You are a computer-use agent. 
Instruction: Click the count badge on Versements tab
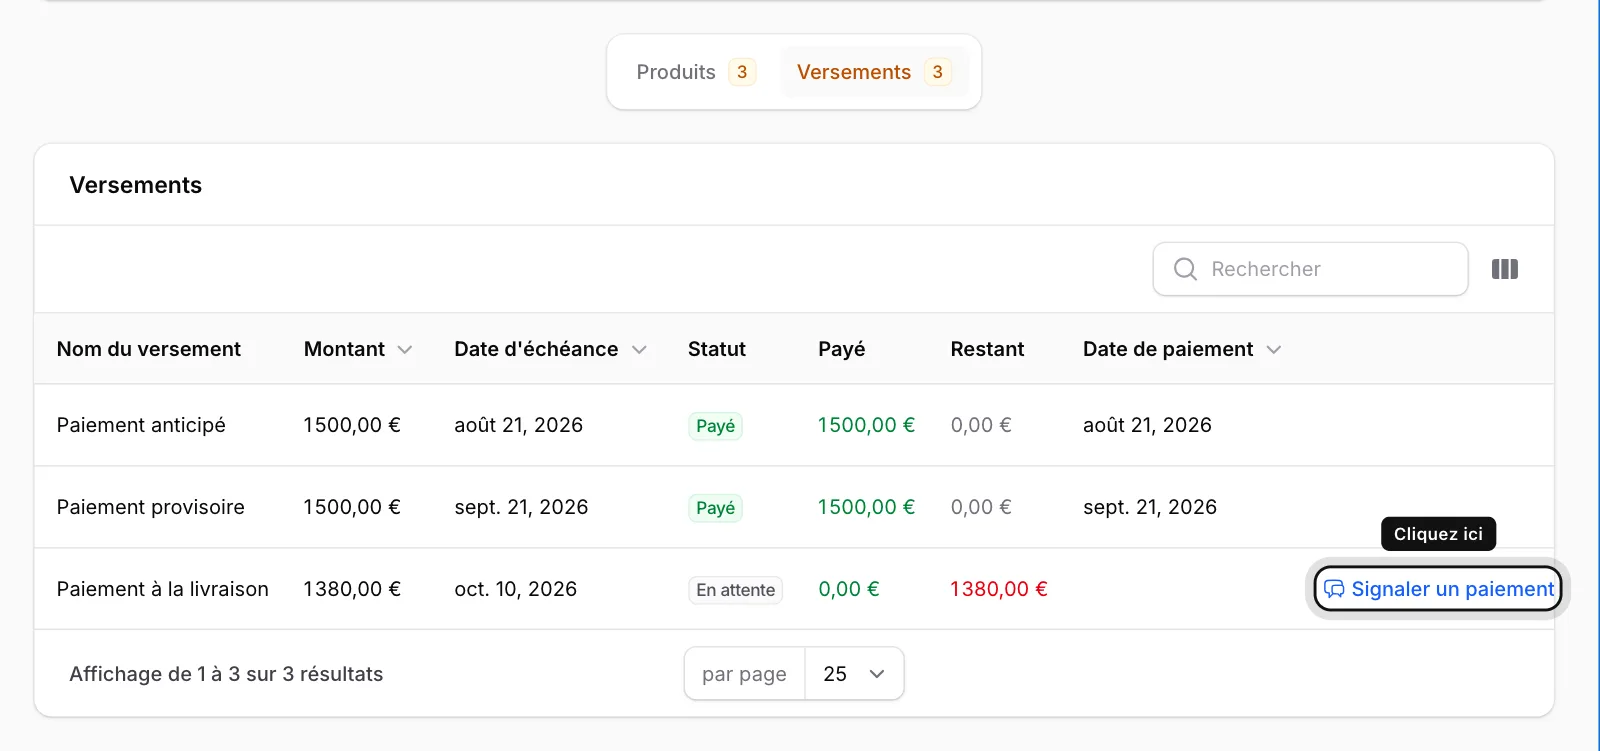[x=937, y=72]
